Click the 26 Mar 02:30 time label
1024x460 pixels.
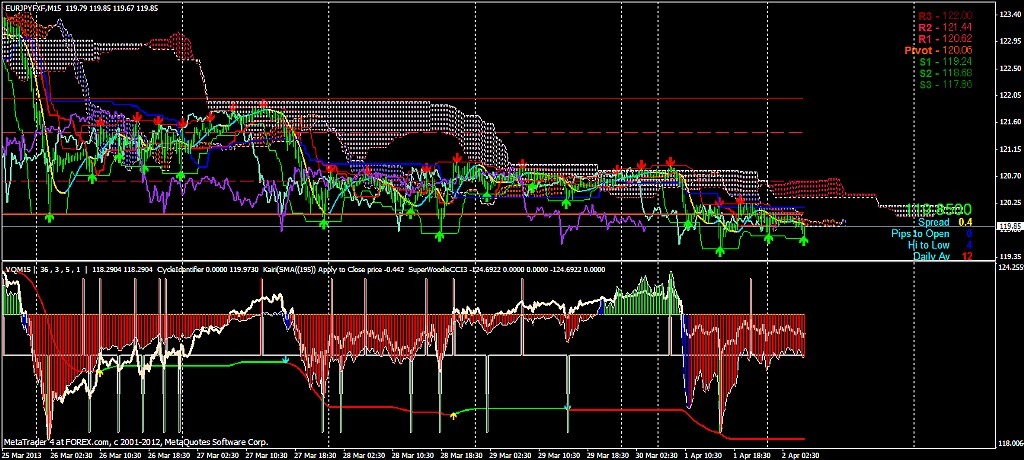coord(69,455)
